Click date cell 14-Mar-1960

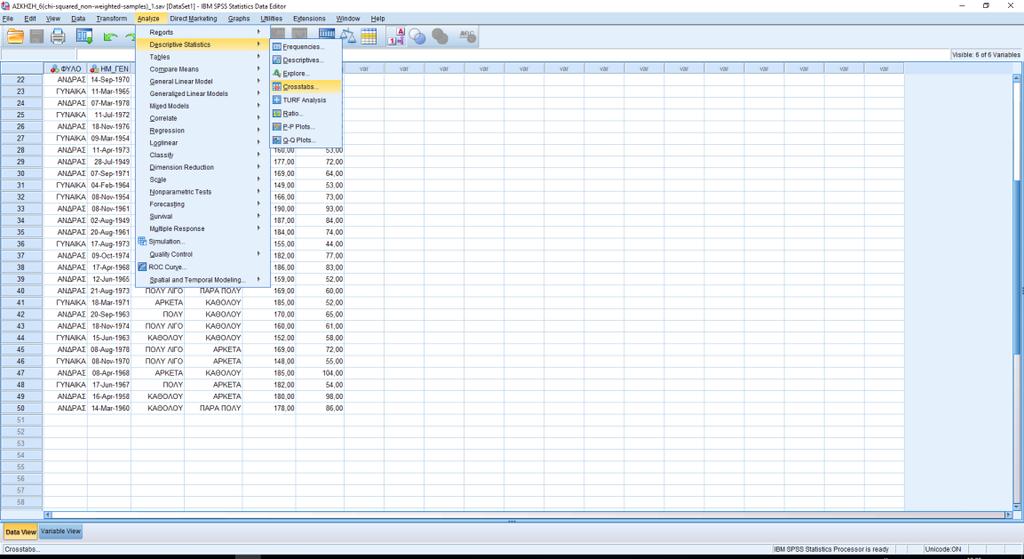point(109,408)
